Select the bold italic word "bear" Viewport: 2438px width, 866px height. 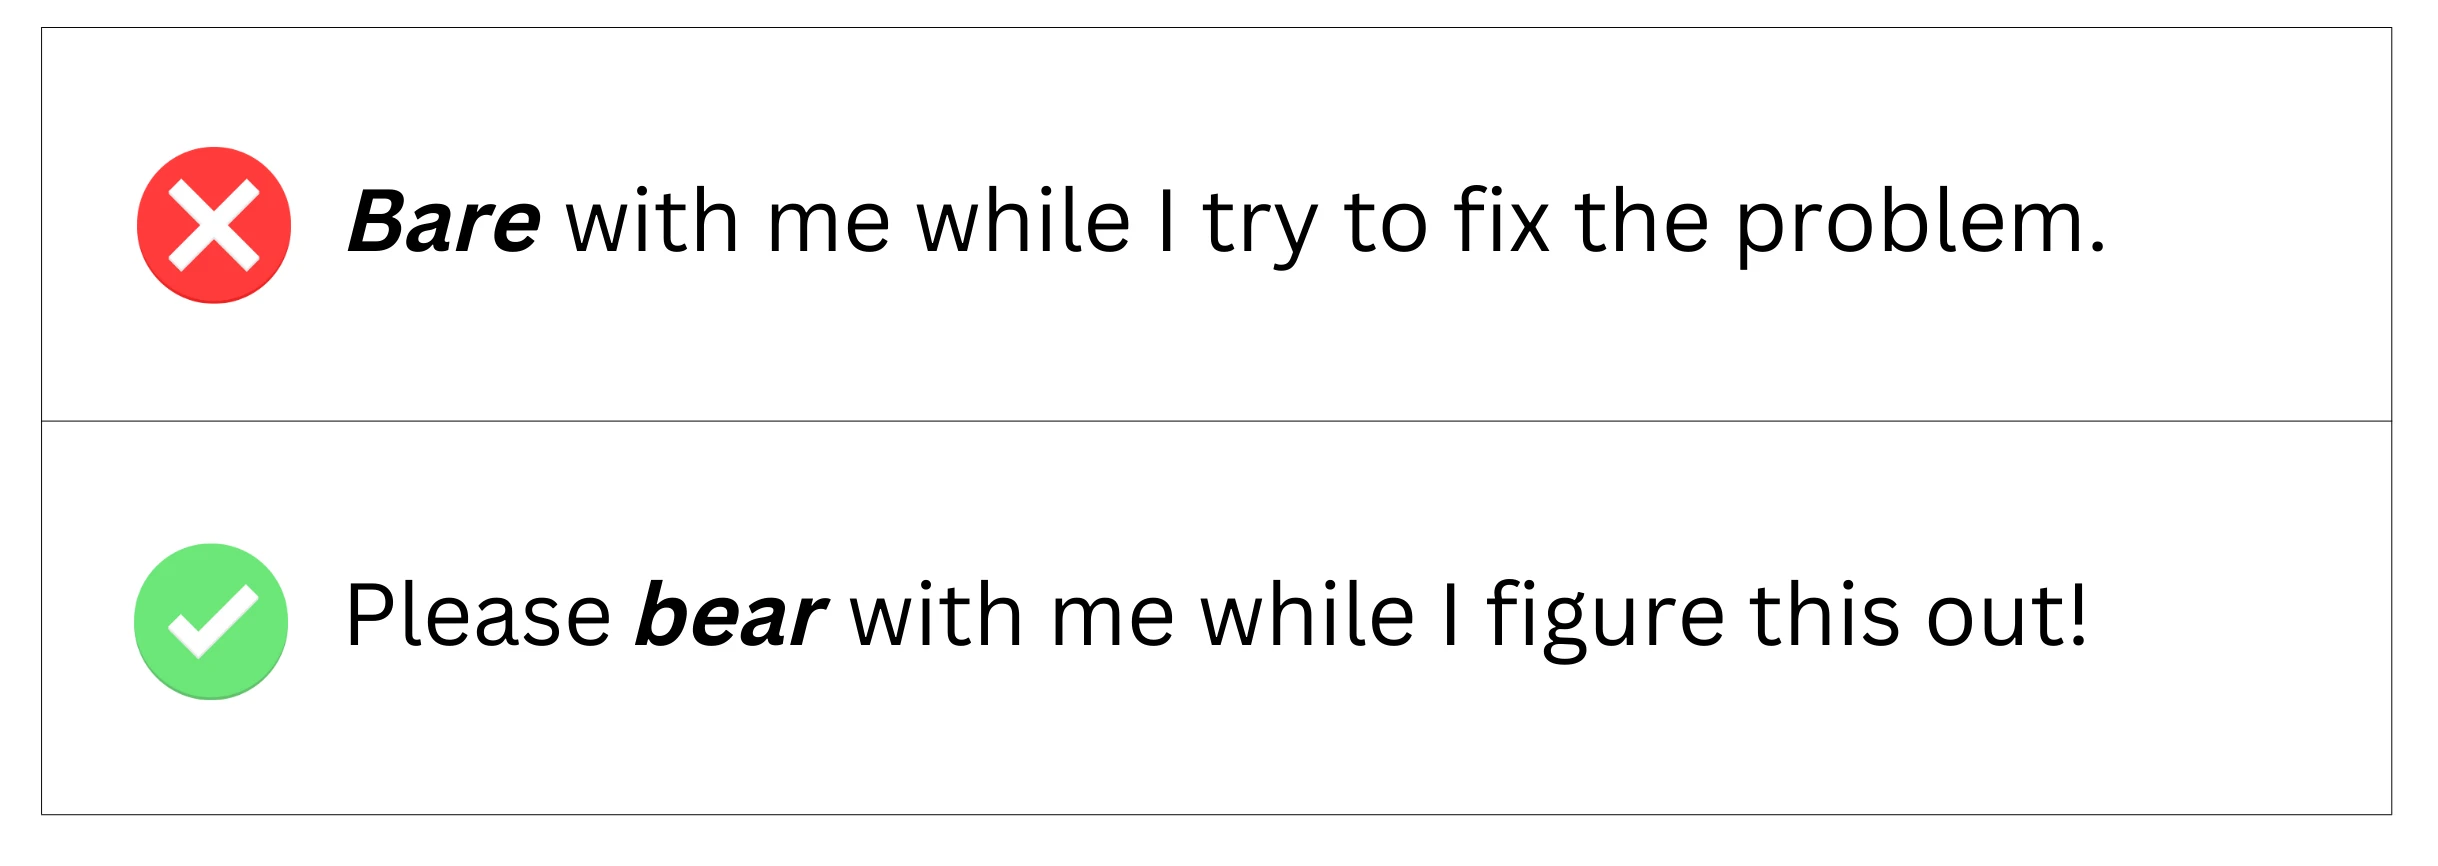coord(731,614)
